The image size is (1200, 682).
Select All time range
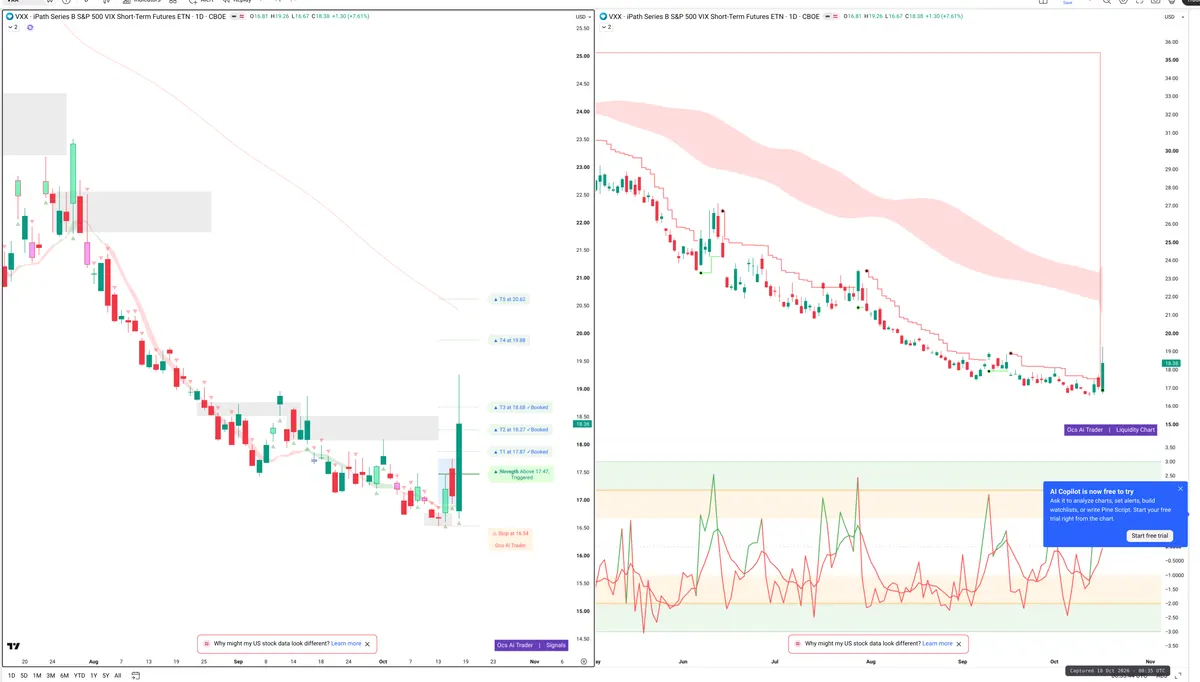(x=117, y=676)
